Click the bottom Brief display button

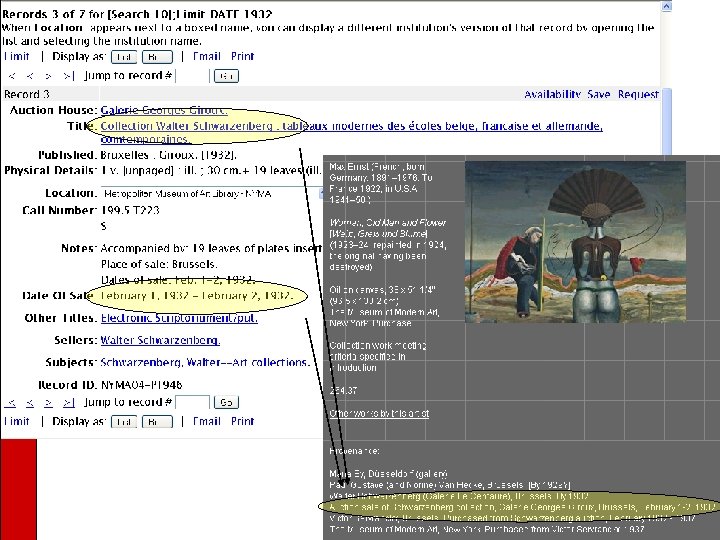(x=158, y=422)
